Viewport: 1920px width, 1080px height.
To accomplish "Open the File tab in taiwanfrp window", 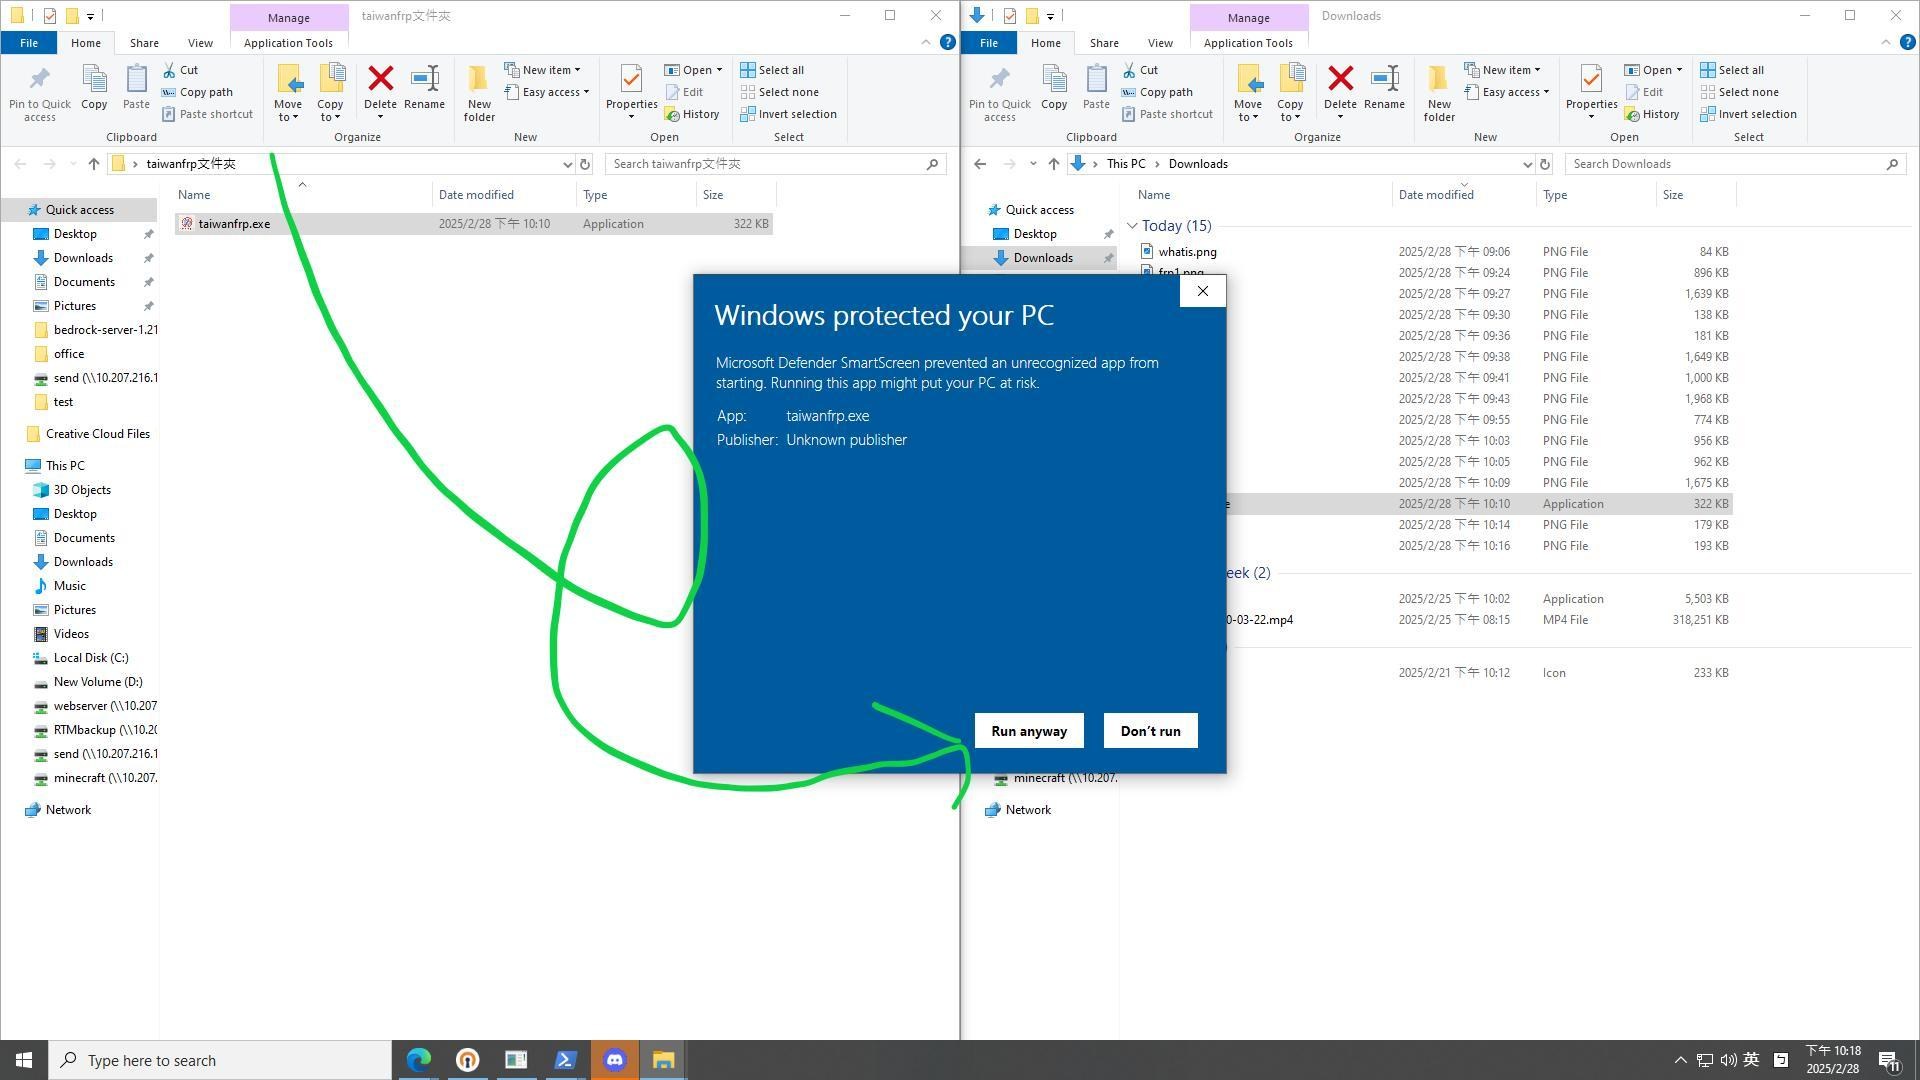I will [x=29, y=43].
